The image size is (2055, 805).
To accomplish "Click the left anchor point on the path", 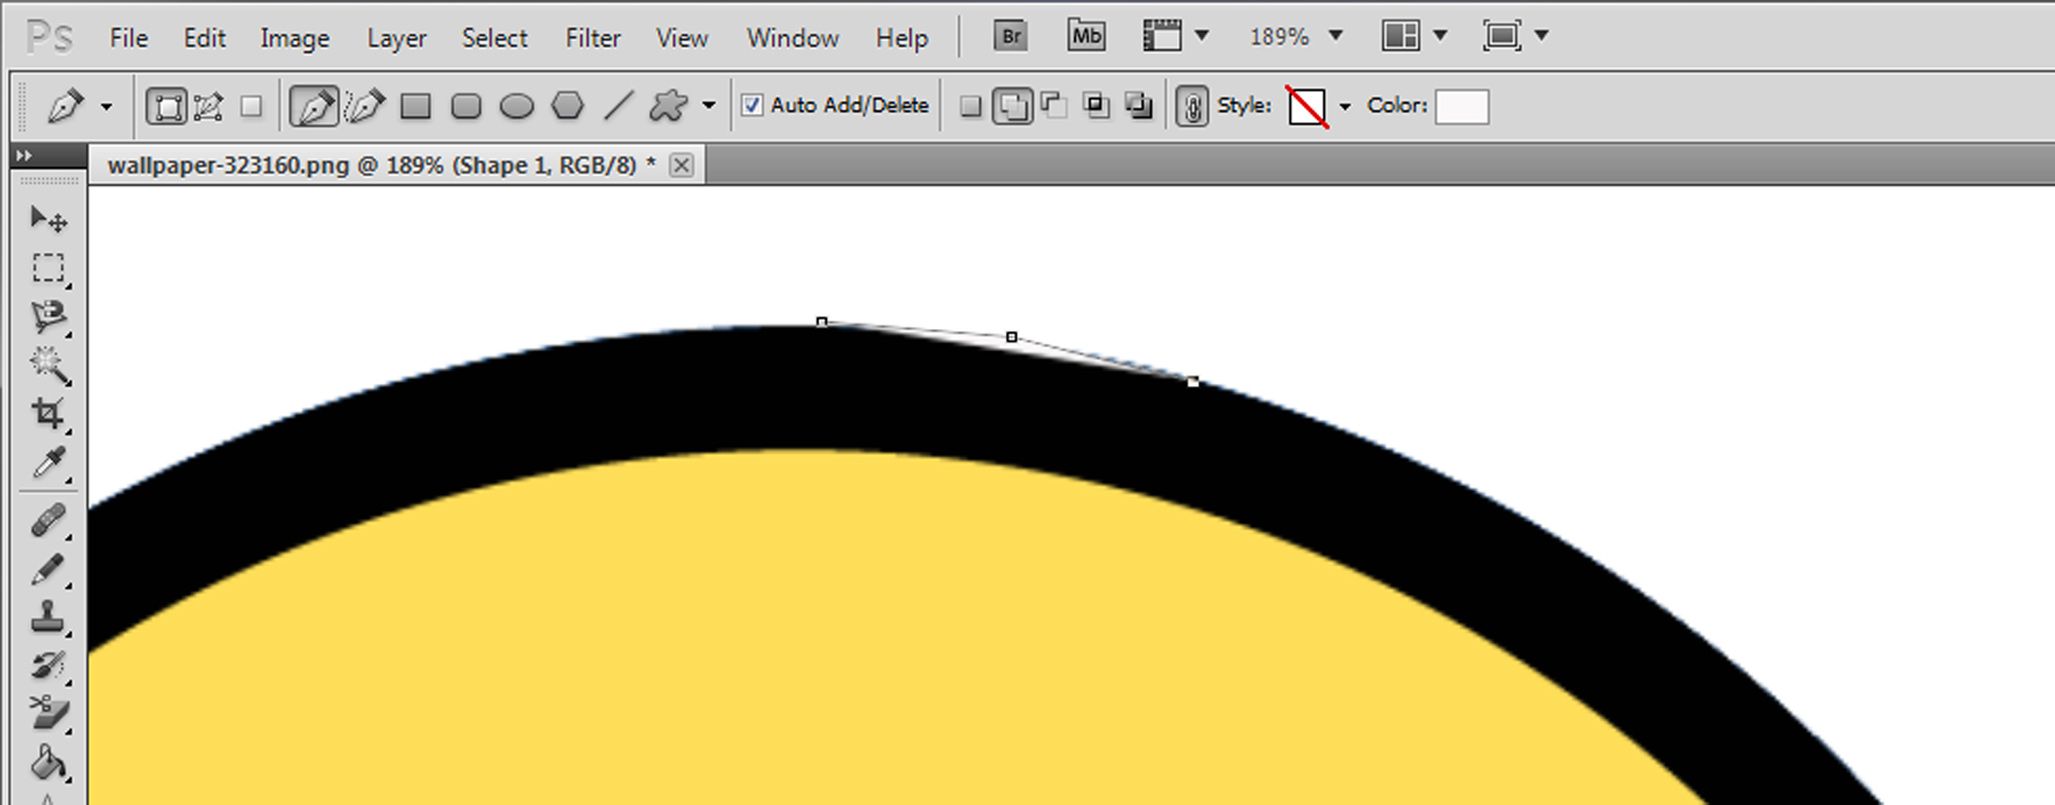I will [x=822, y=322].
